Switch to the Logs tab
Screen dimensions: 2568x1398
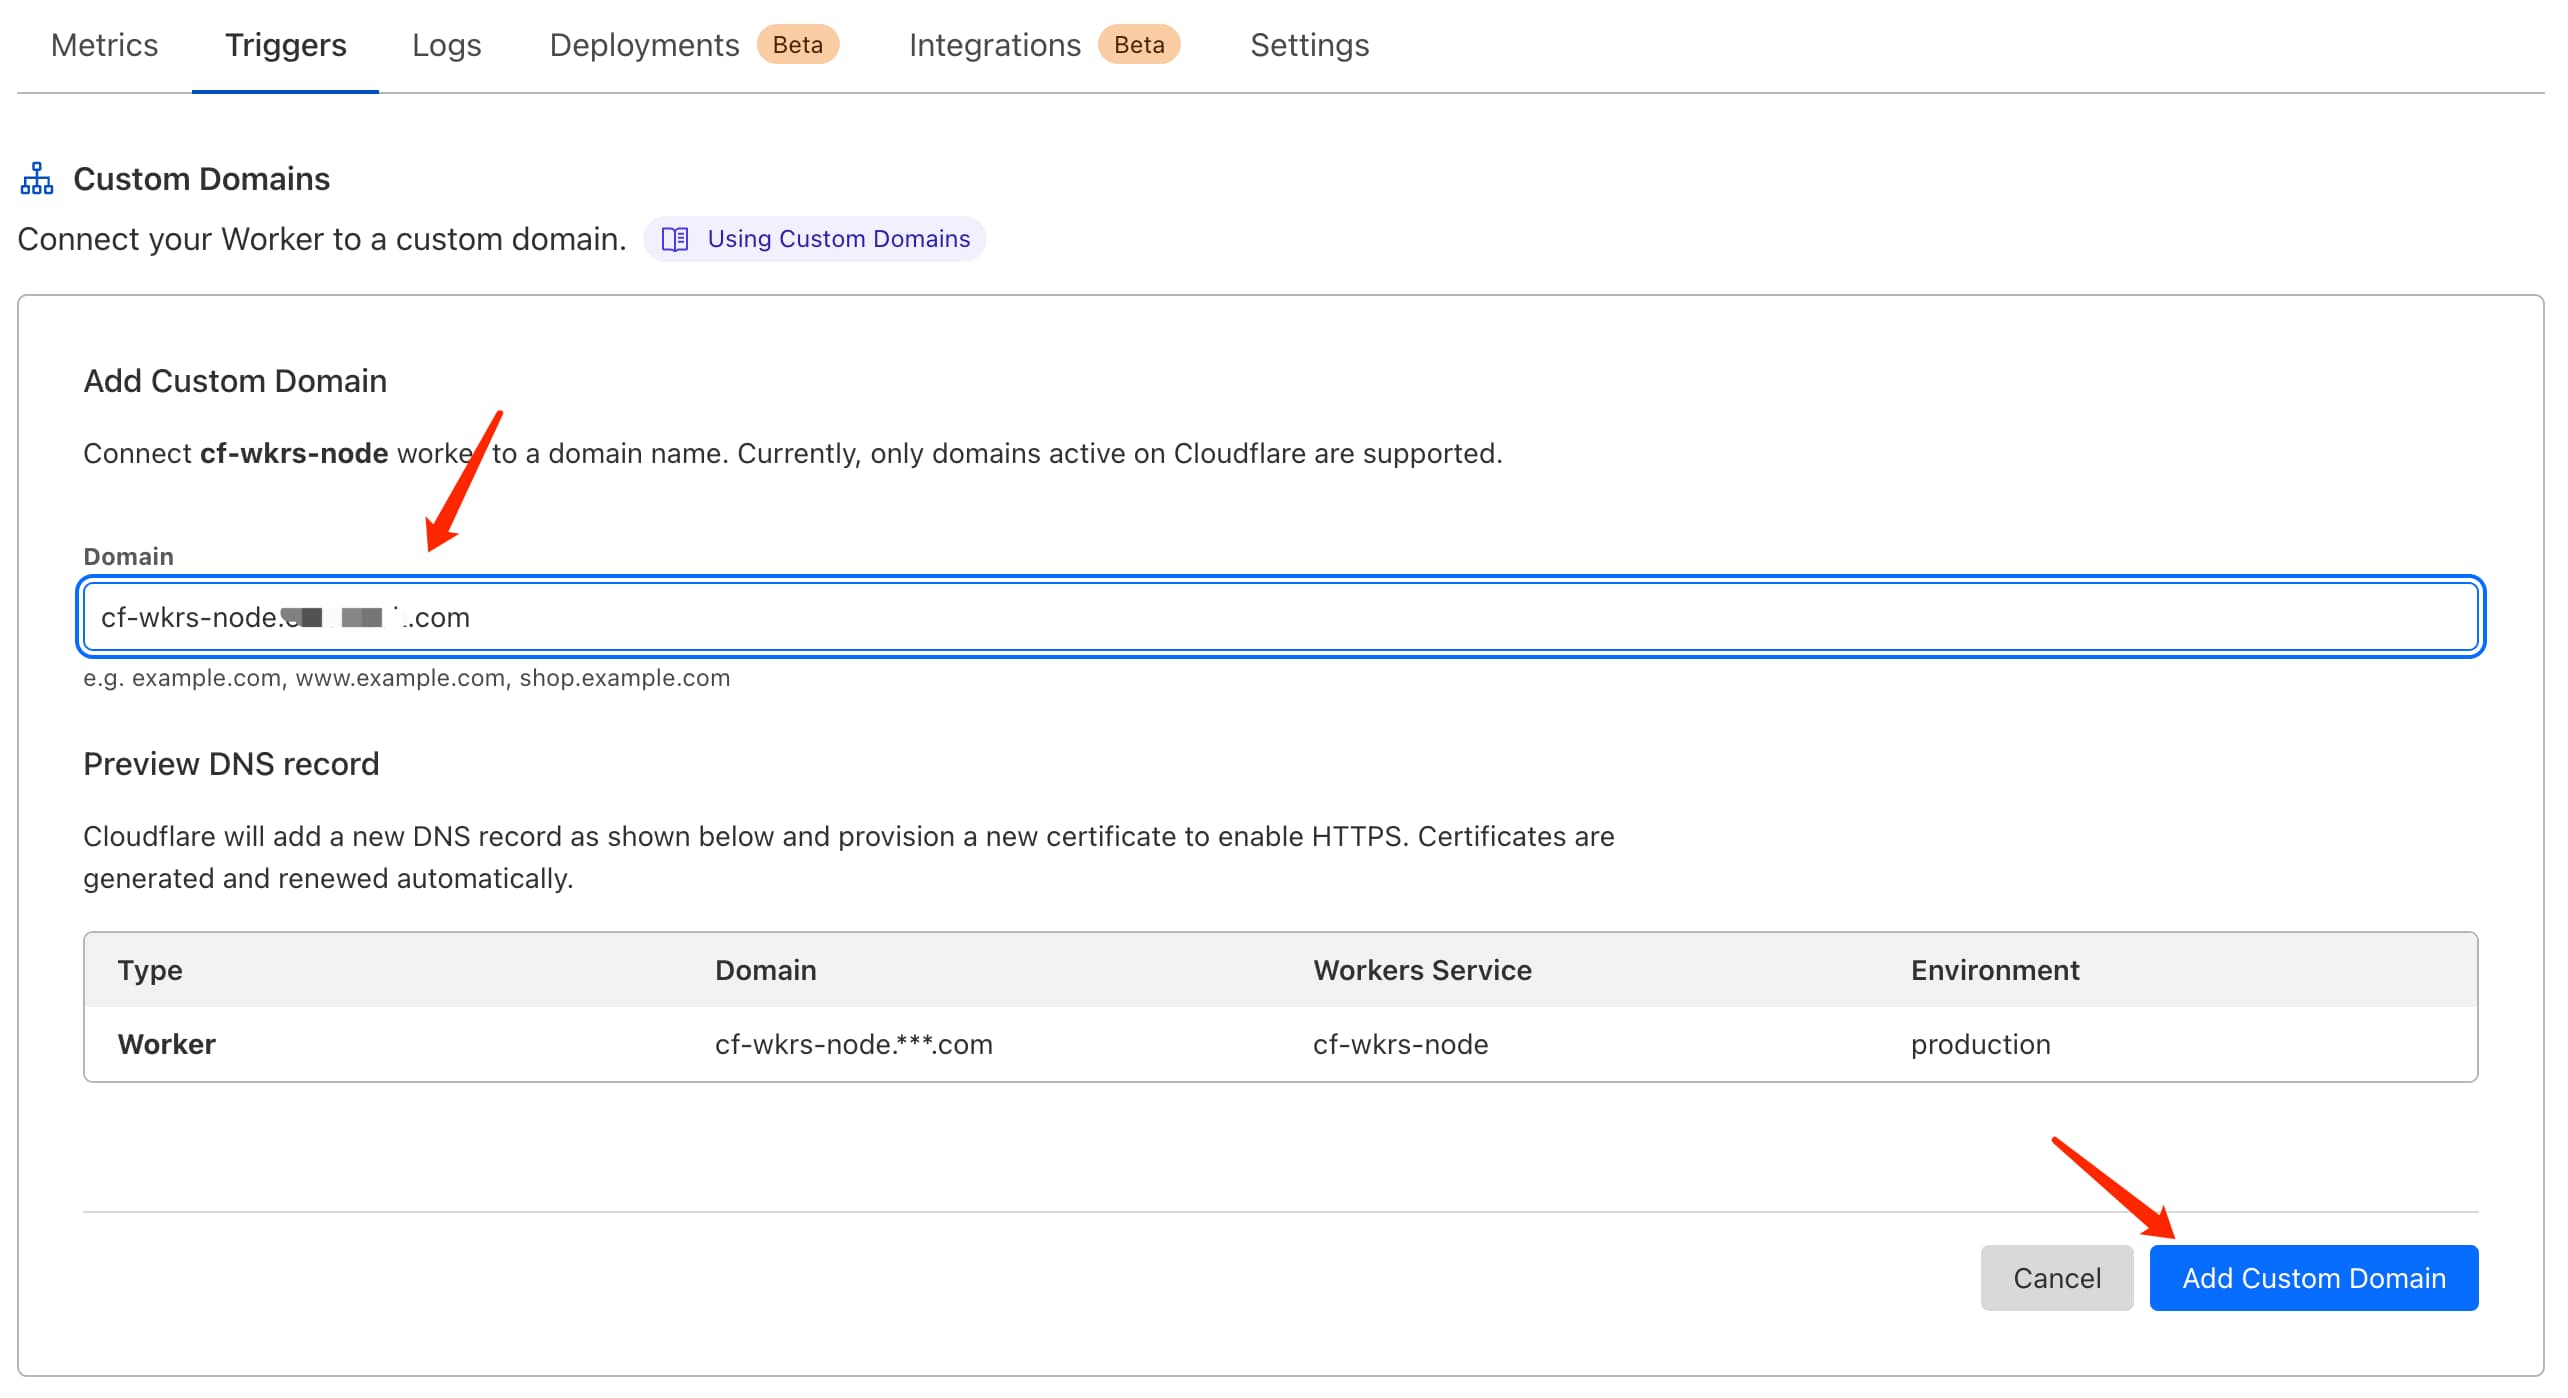(446, 45)
